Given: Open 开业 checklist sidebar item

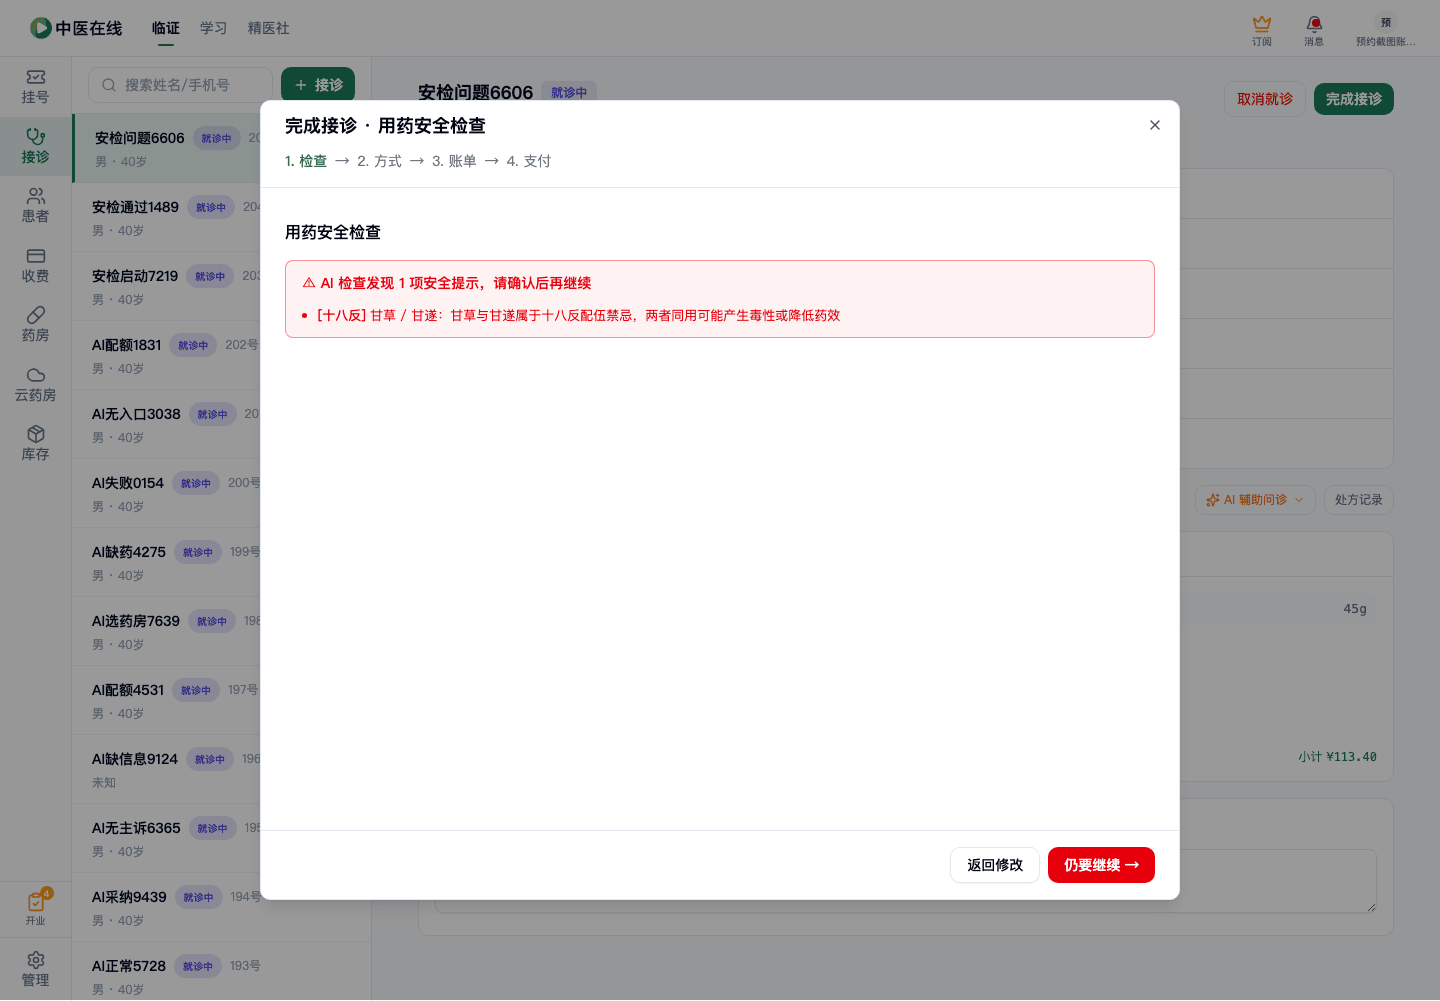Looking at the screenshot, I should point(36,908).
